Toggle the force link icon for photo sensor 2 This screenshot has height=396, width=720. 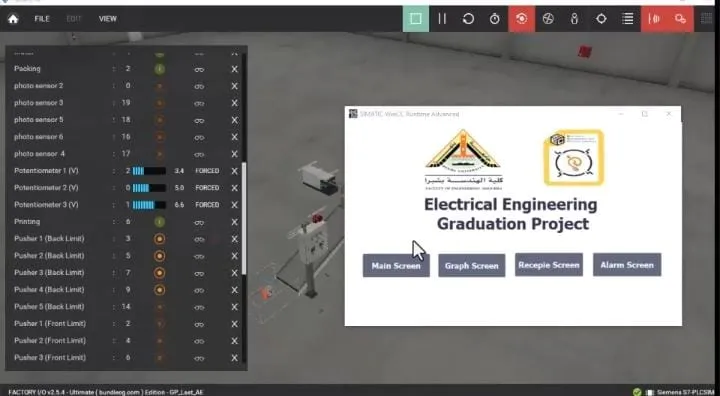pyautogui.click(x=199, y=86)
